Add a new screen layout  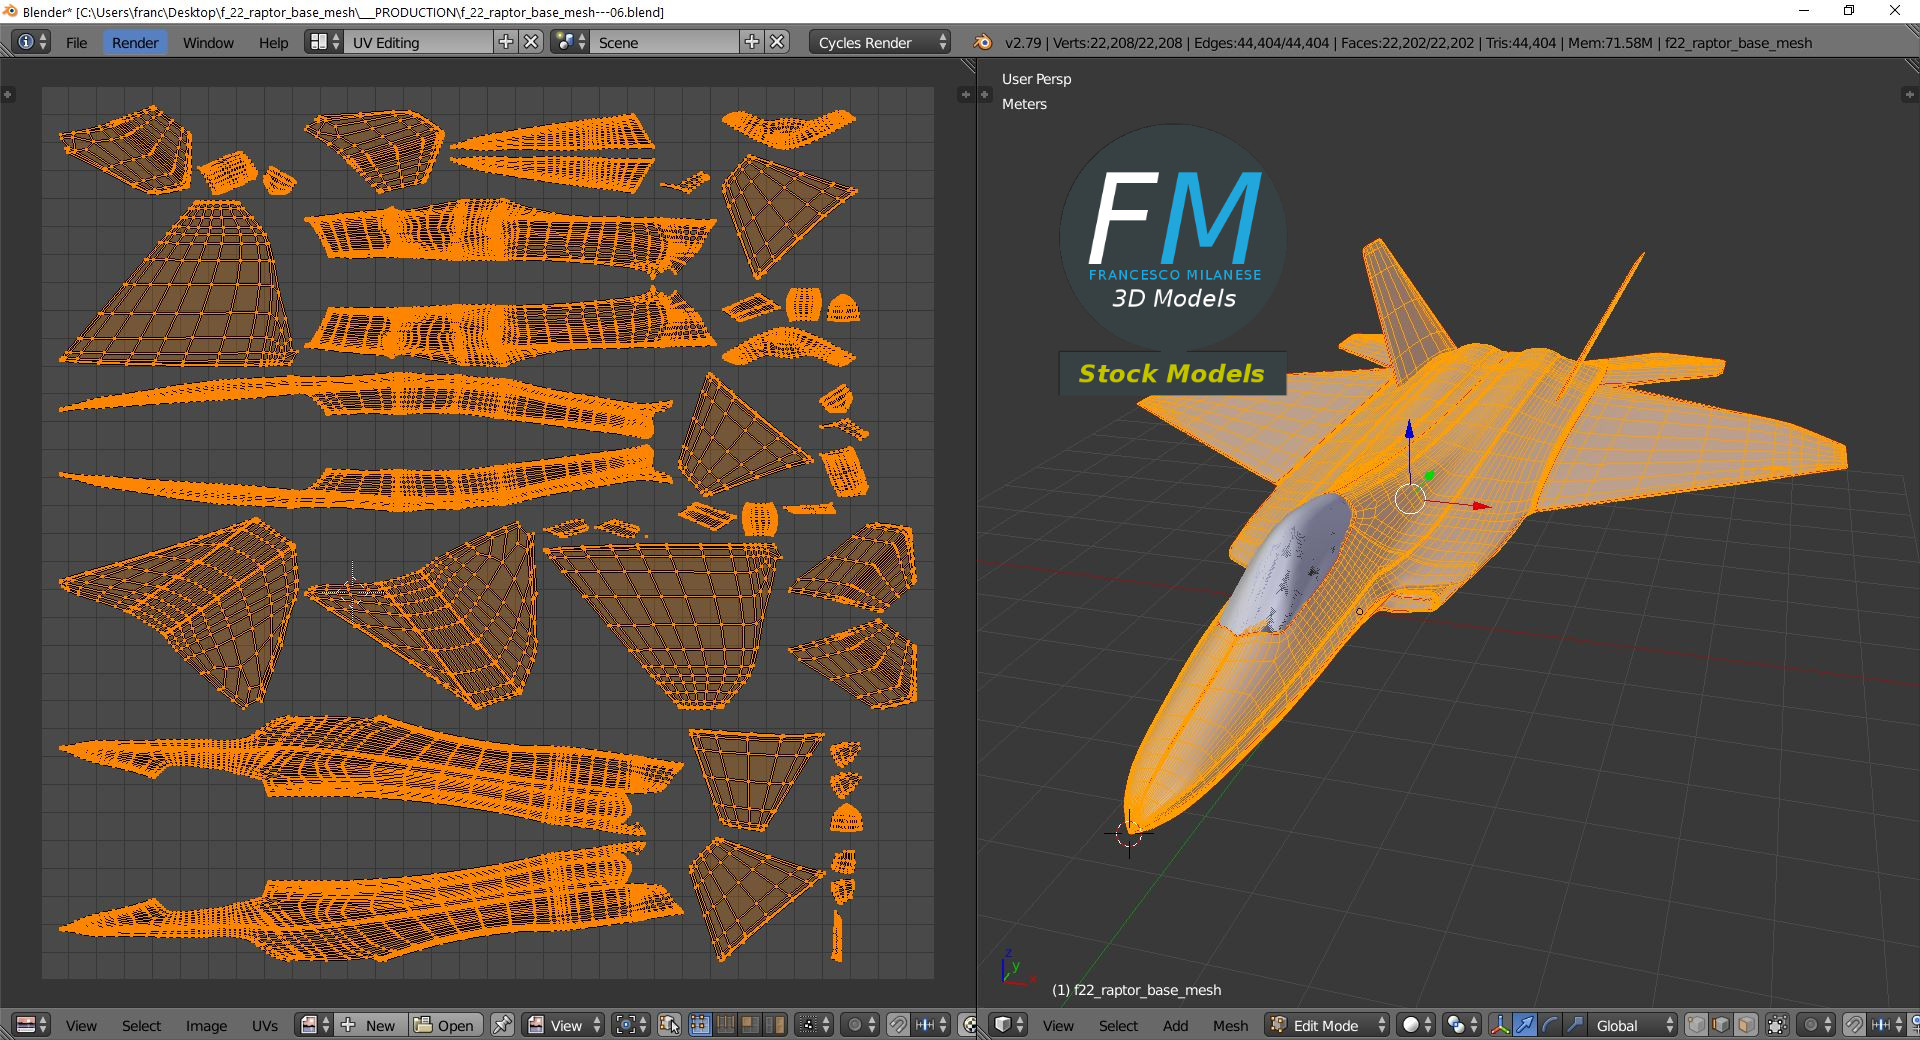coord(506,42)
